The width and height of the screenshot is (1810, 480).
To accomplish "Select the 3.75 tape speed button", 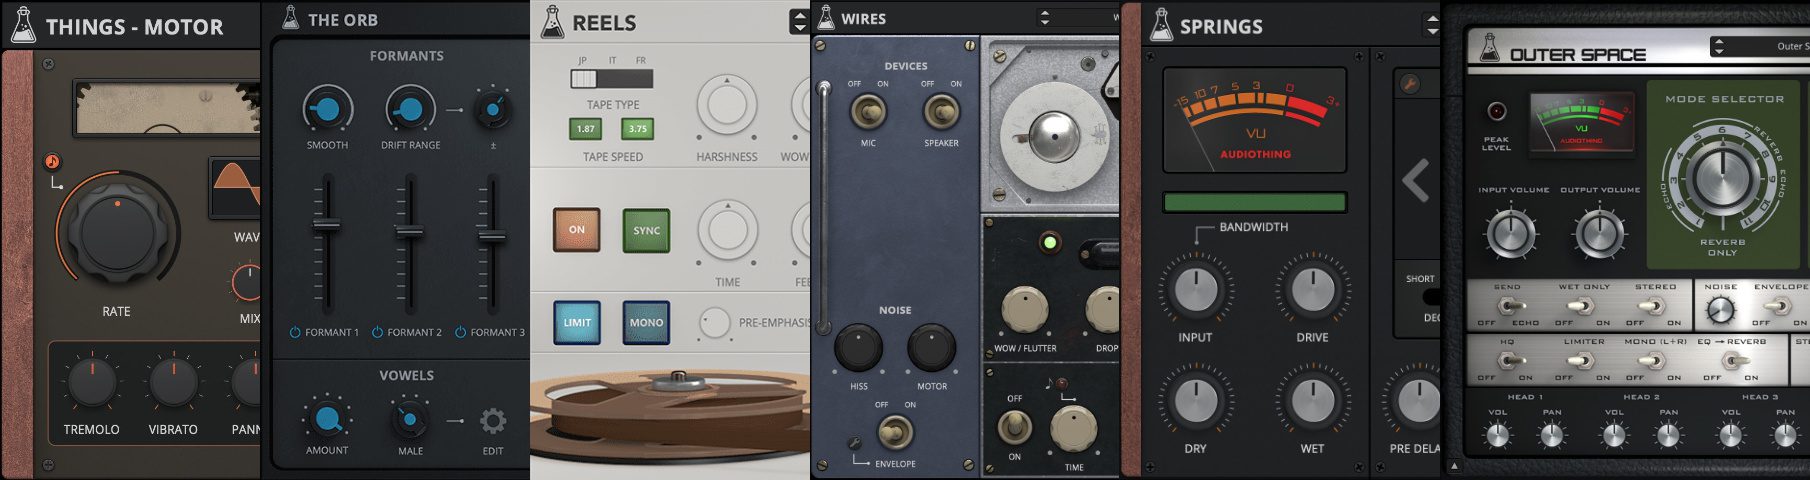I will pos(637,128).
